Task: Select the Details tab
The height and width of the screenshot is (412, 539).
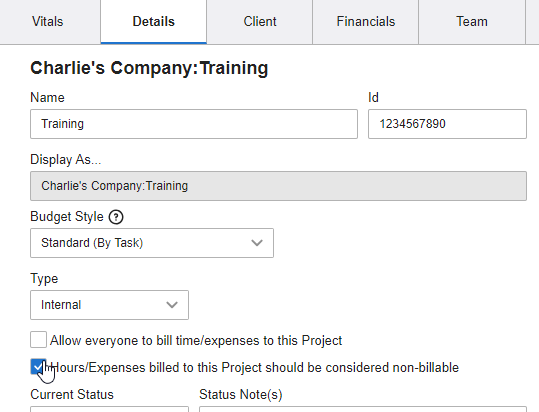Action: (154, 22)
